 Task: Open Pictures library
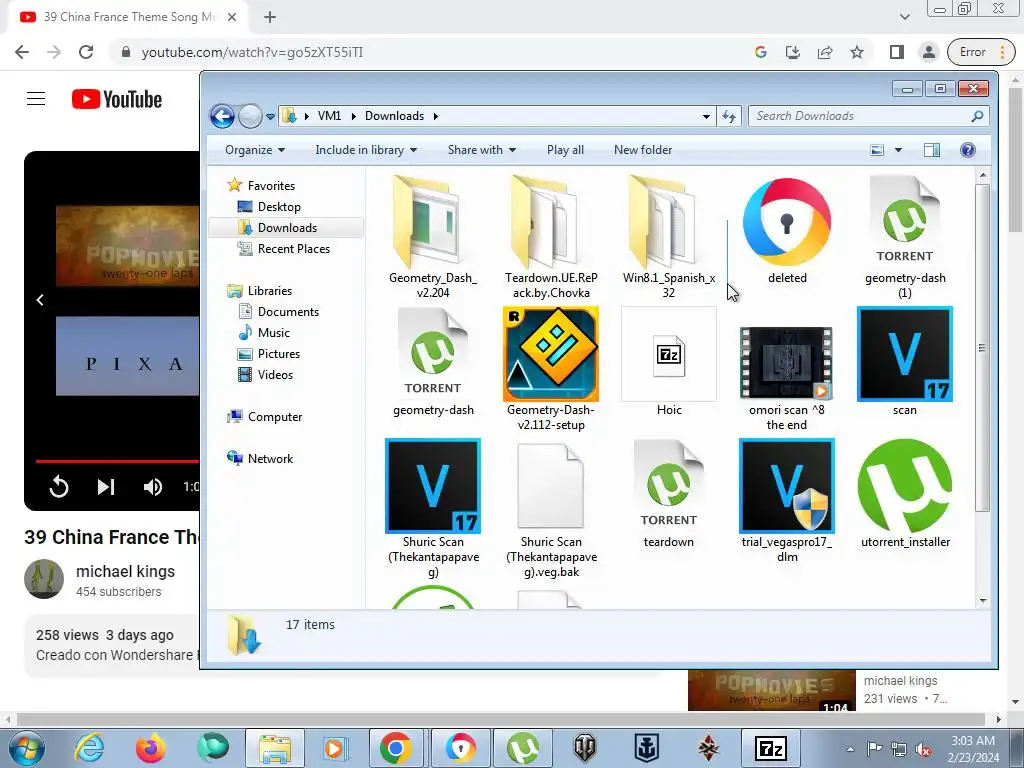coord(279,353)
